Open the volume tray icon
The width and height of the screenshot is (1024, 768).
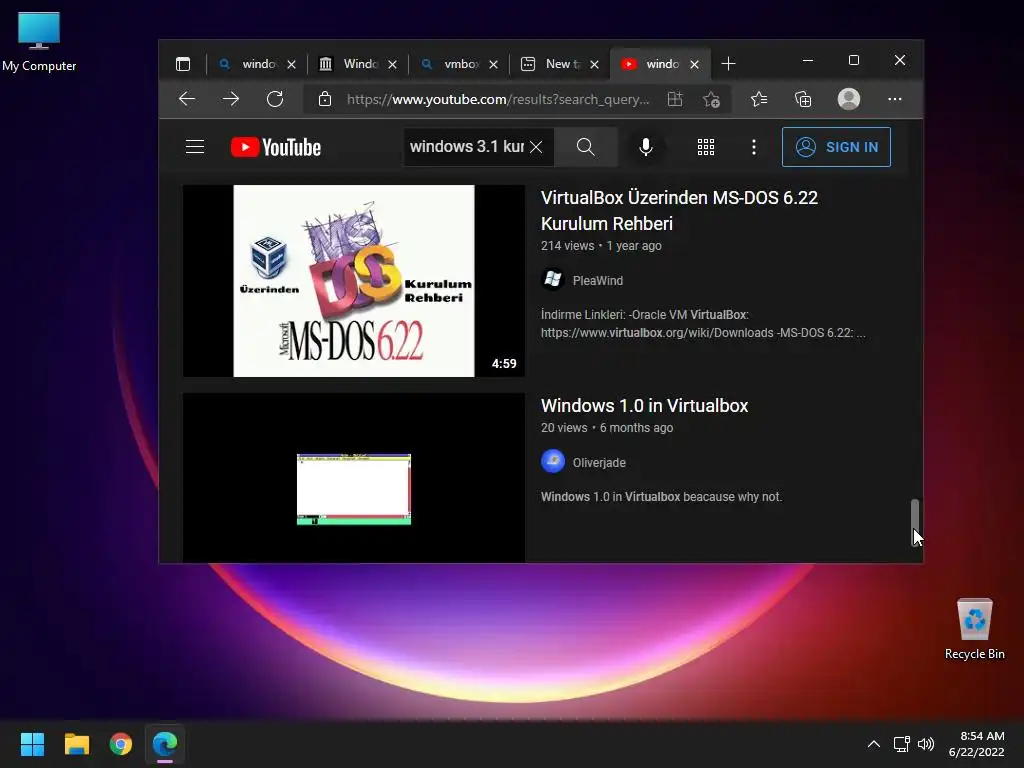926,744
